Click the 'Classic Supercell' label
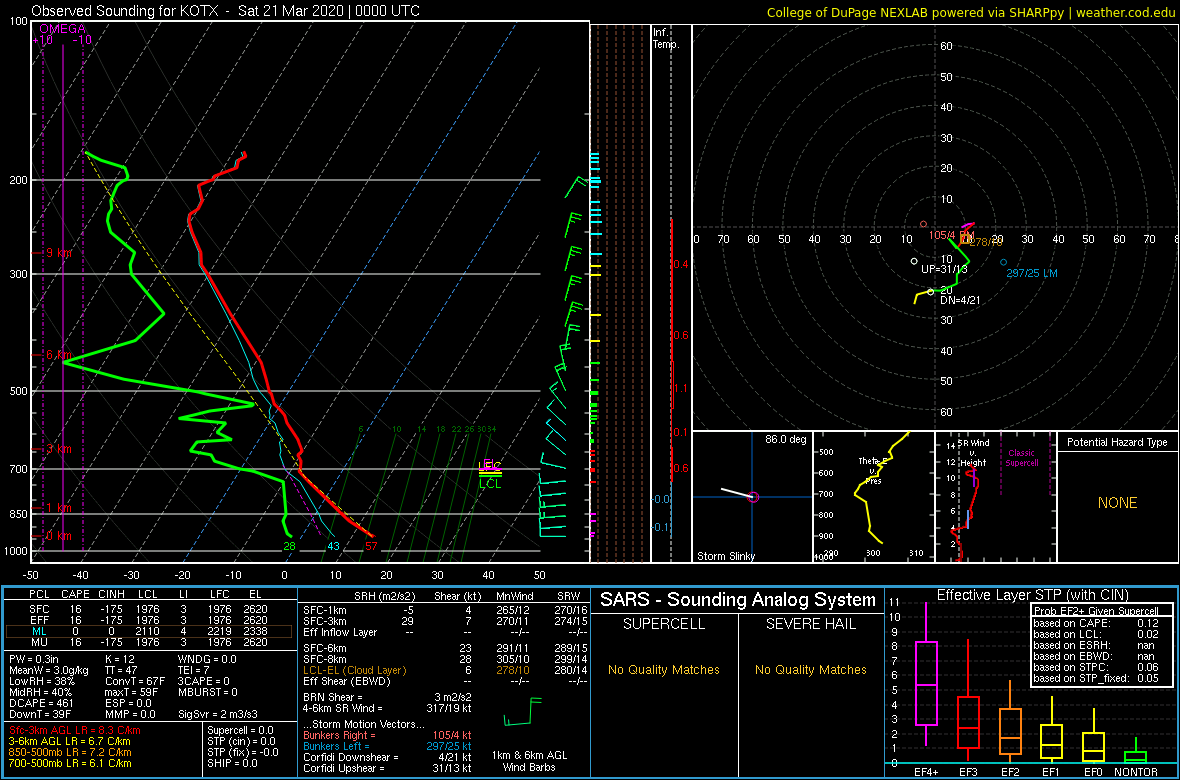 tap(1021, 456)
